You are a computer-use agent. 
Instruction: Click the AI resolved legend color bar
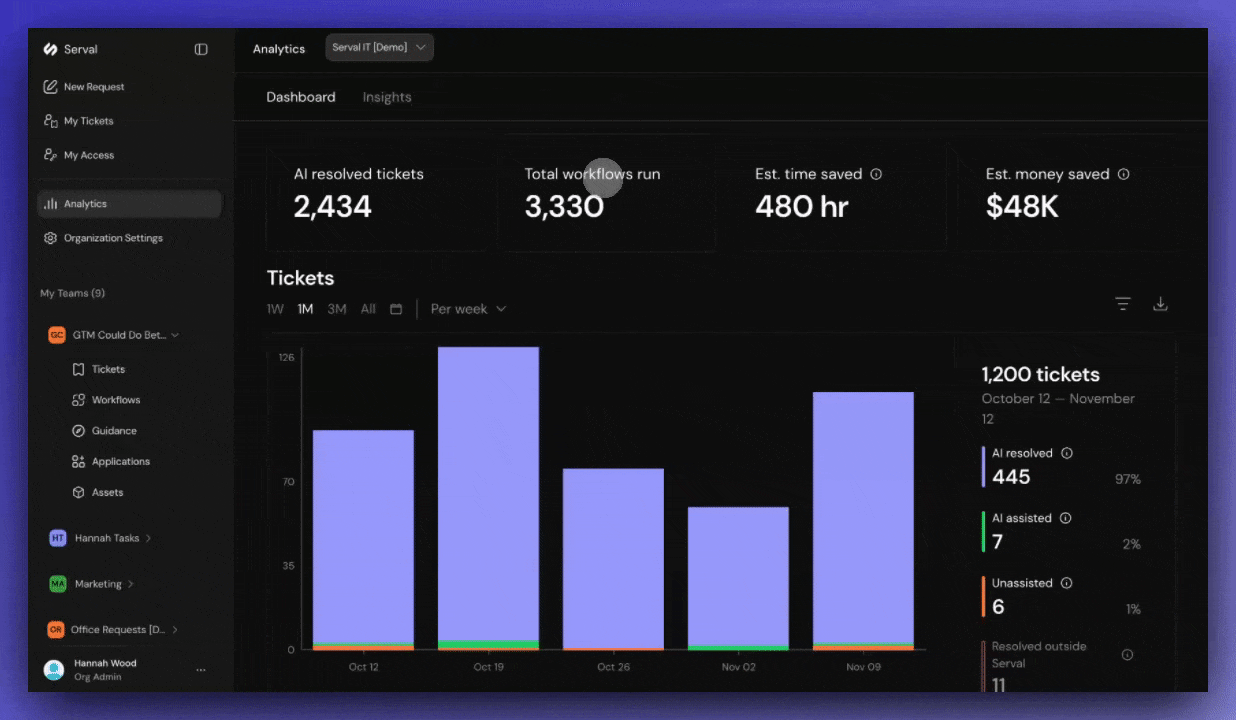983,466
